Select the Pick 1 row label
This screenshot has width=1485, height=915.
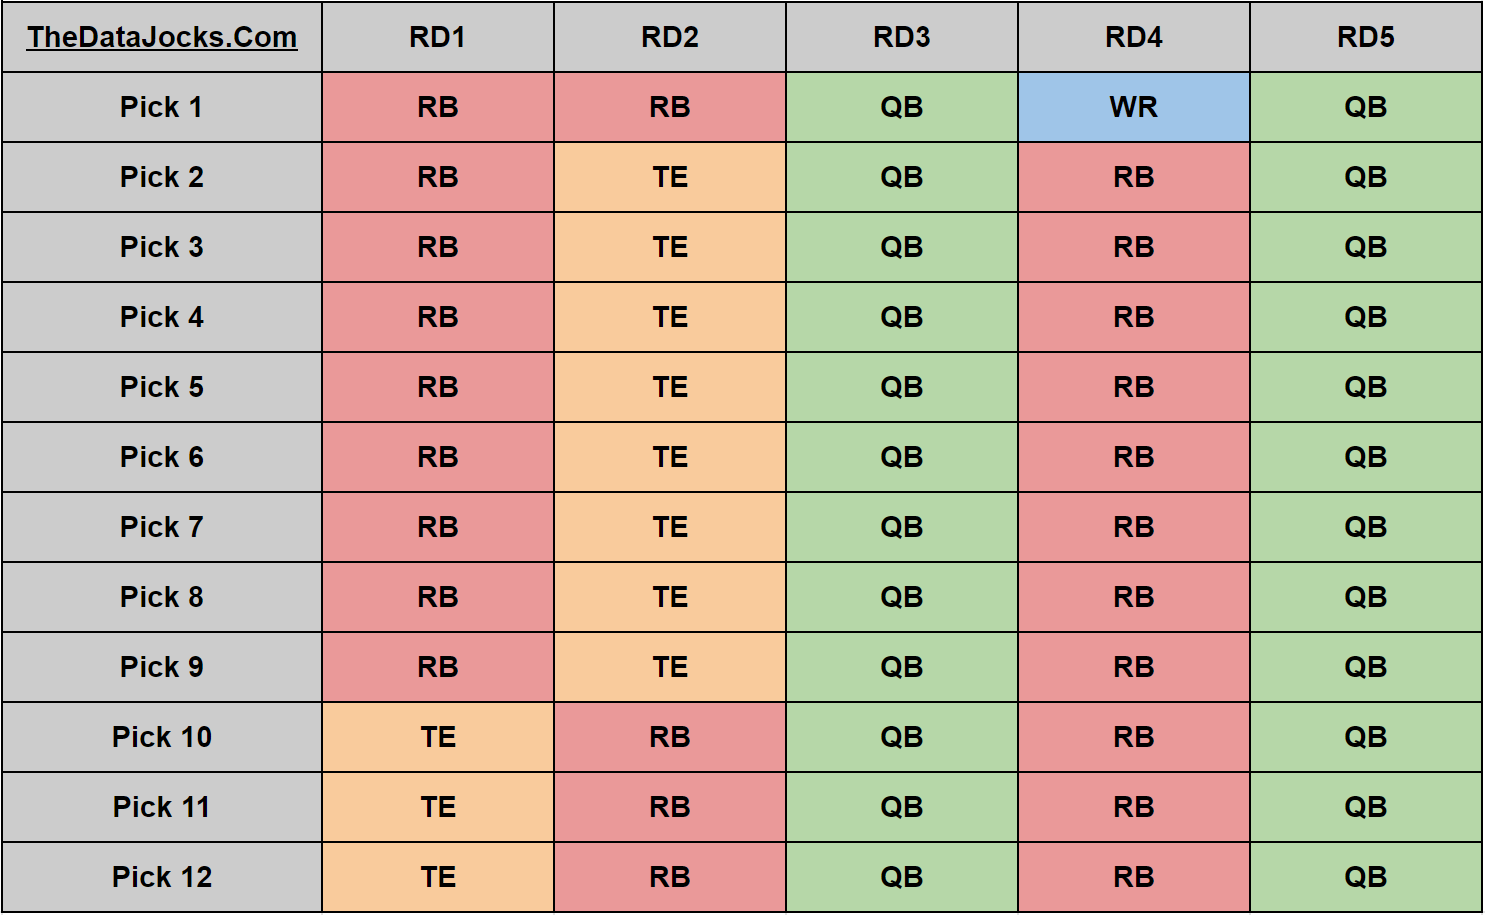pyautogui.click(x=162, y=107)
